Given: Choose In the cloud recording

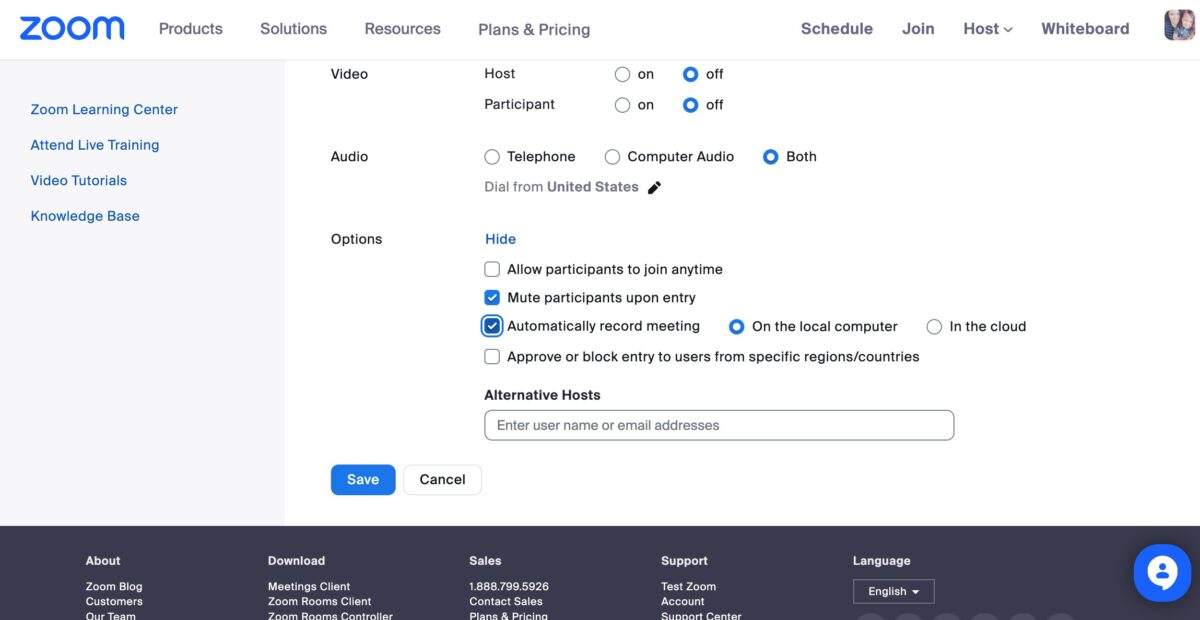Looking at the screenshot, I should click(934, 327).
